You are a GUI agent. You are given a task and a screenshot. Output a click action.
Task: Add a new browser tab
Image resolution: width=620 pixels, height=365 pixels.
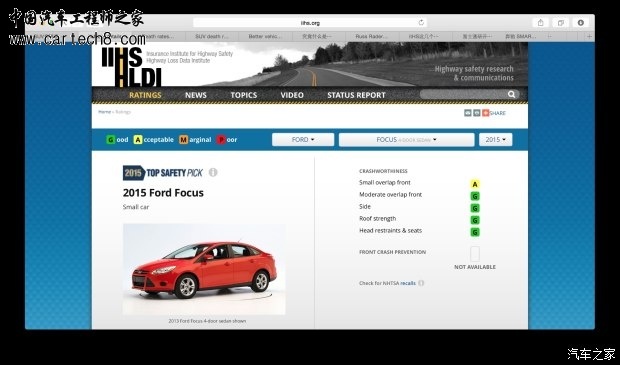[x=589, y=36]
